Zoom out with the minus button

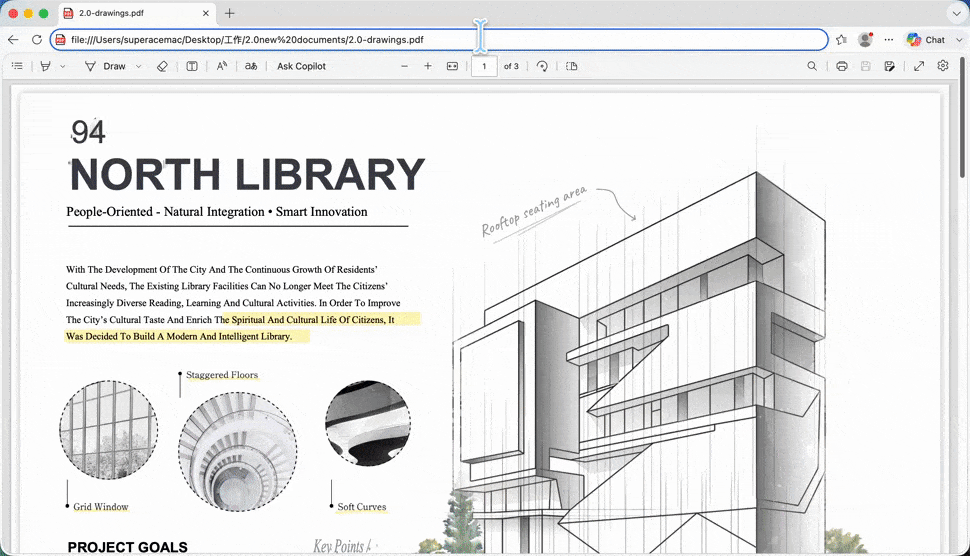click(x=405, y=66)
